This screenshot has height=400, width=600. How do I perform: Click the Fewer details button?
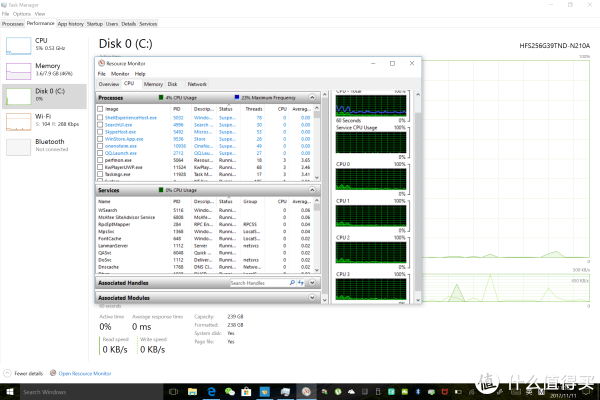tap(23, 373)
